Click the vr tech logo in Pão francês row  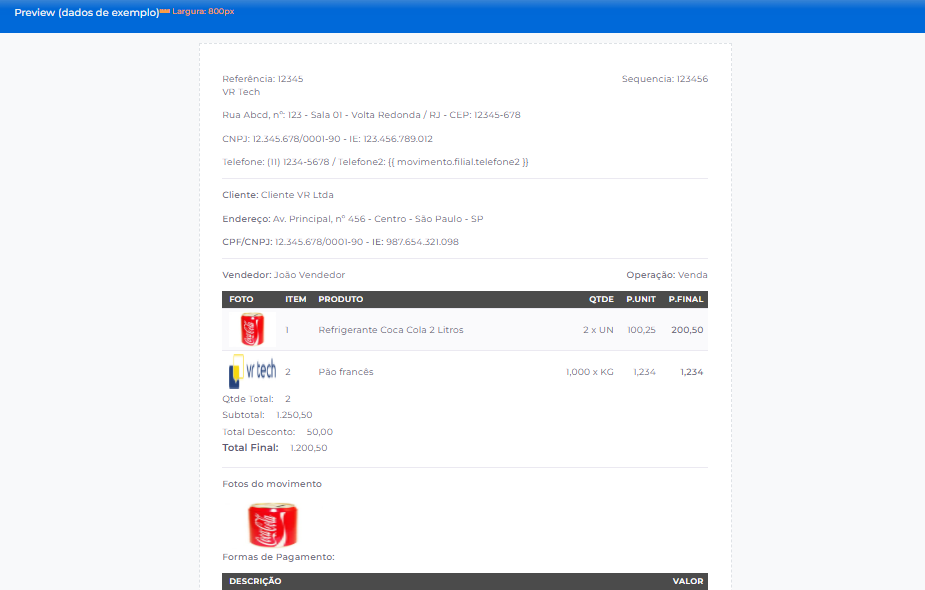point(252,371)
